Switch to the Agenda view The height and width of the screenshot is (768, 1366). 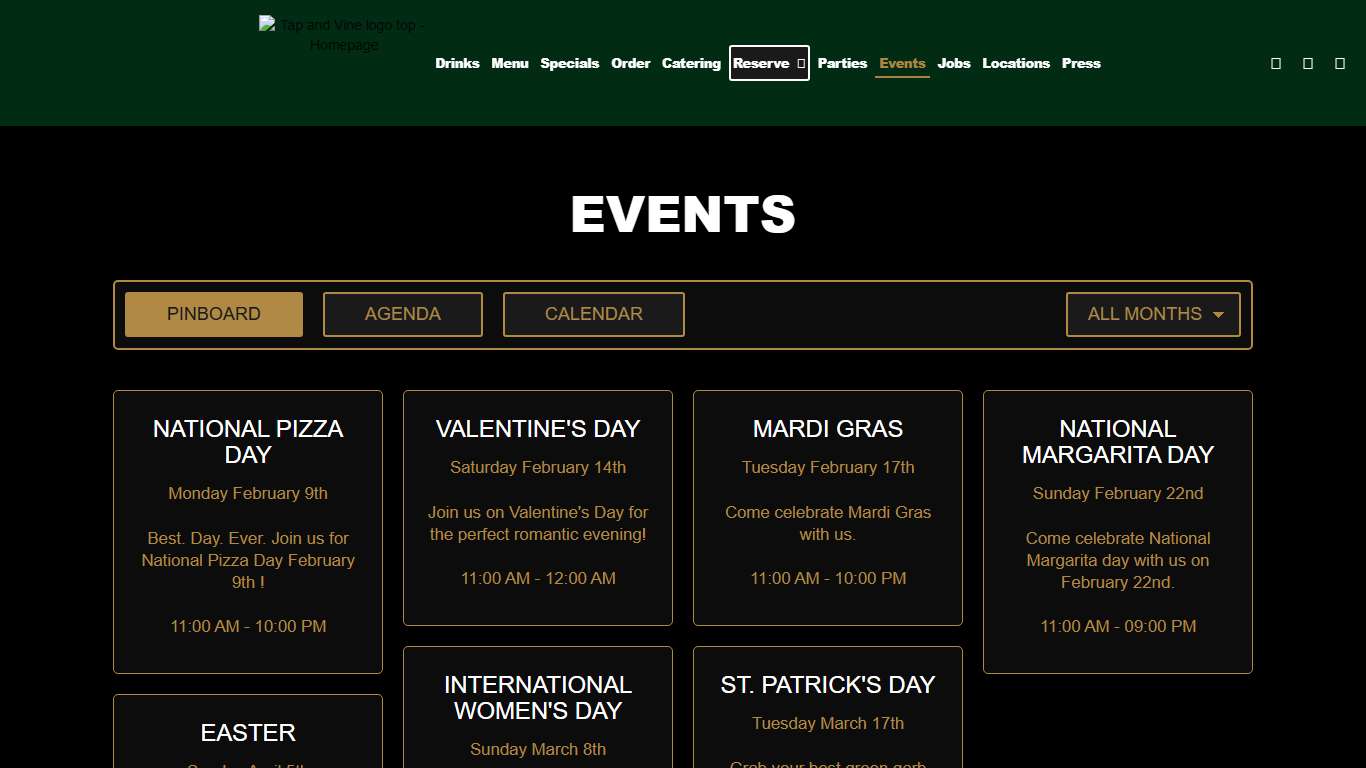[x=402, y=314]
